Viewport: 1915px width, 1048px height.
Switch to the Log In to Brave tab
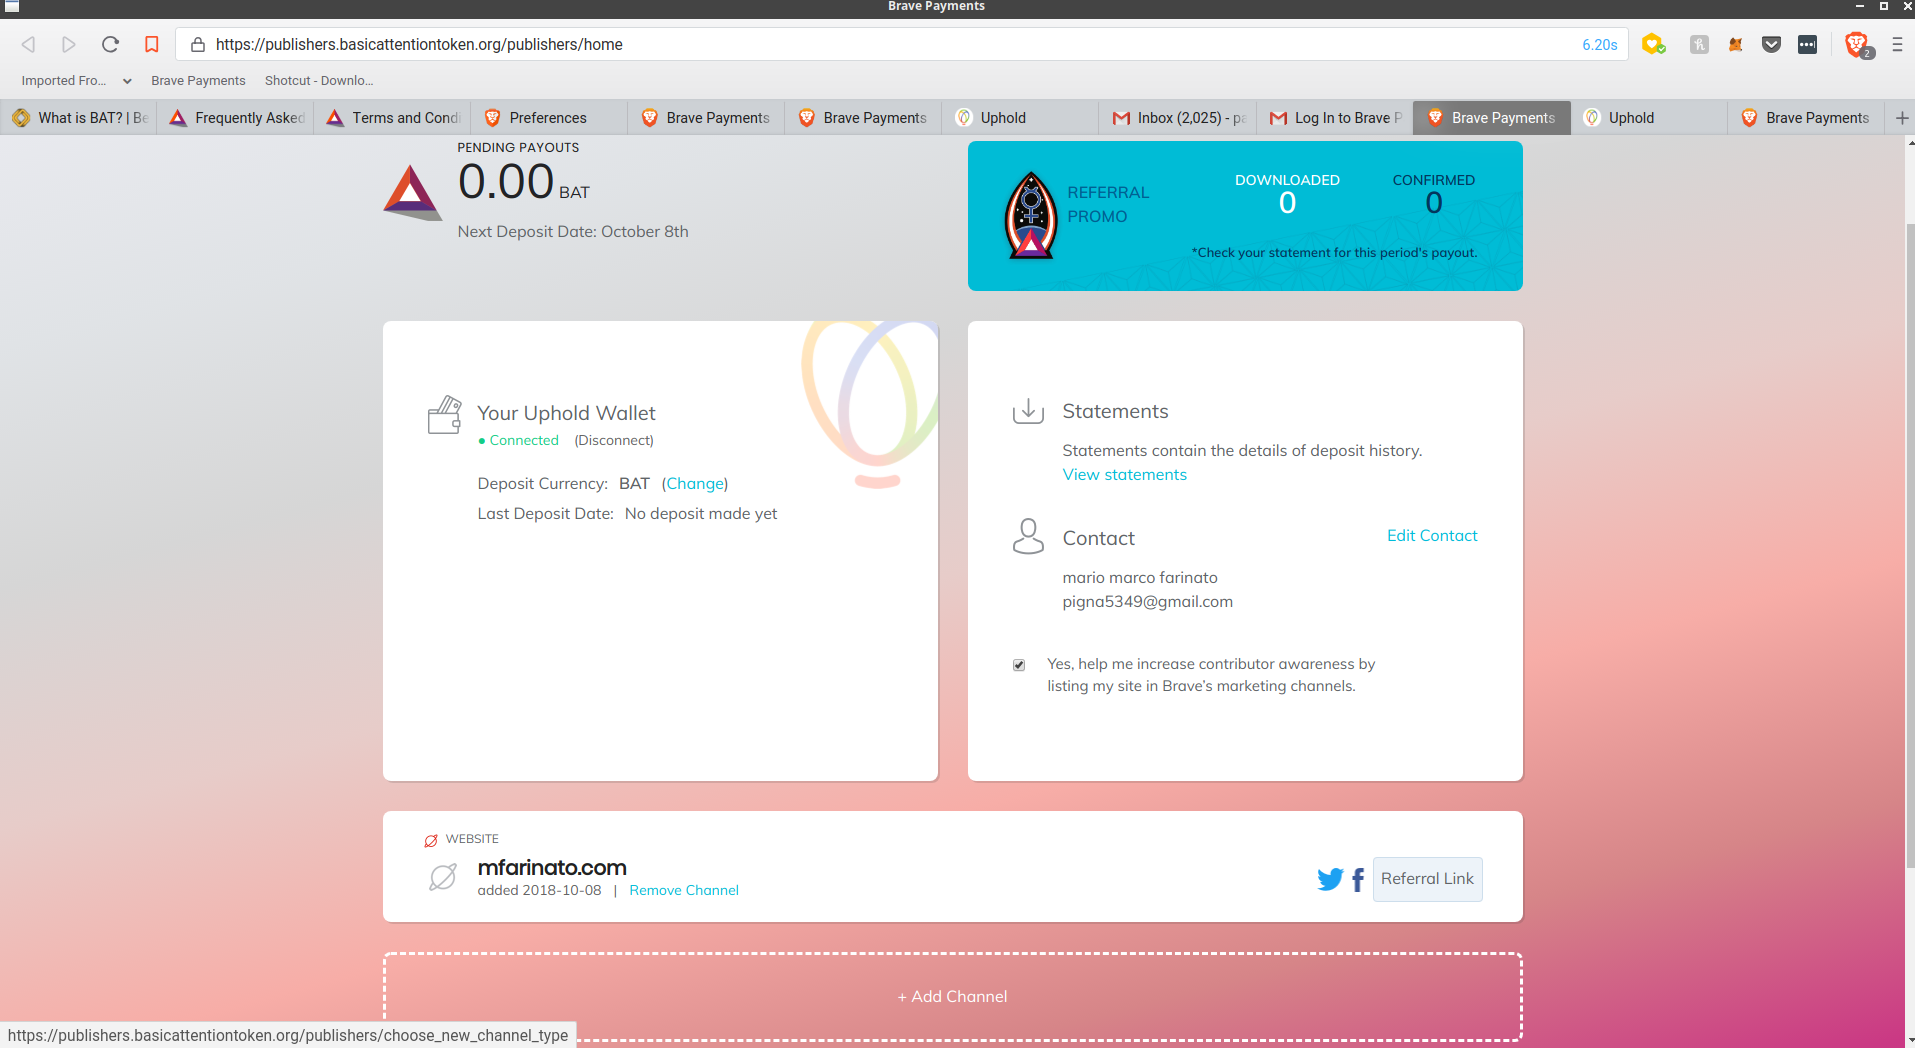coord(1336,118)
